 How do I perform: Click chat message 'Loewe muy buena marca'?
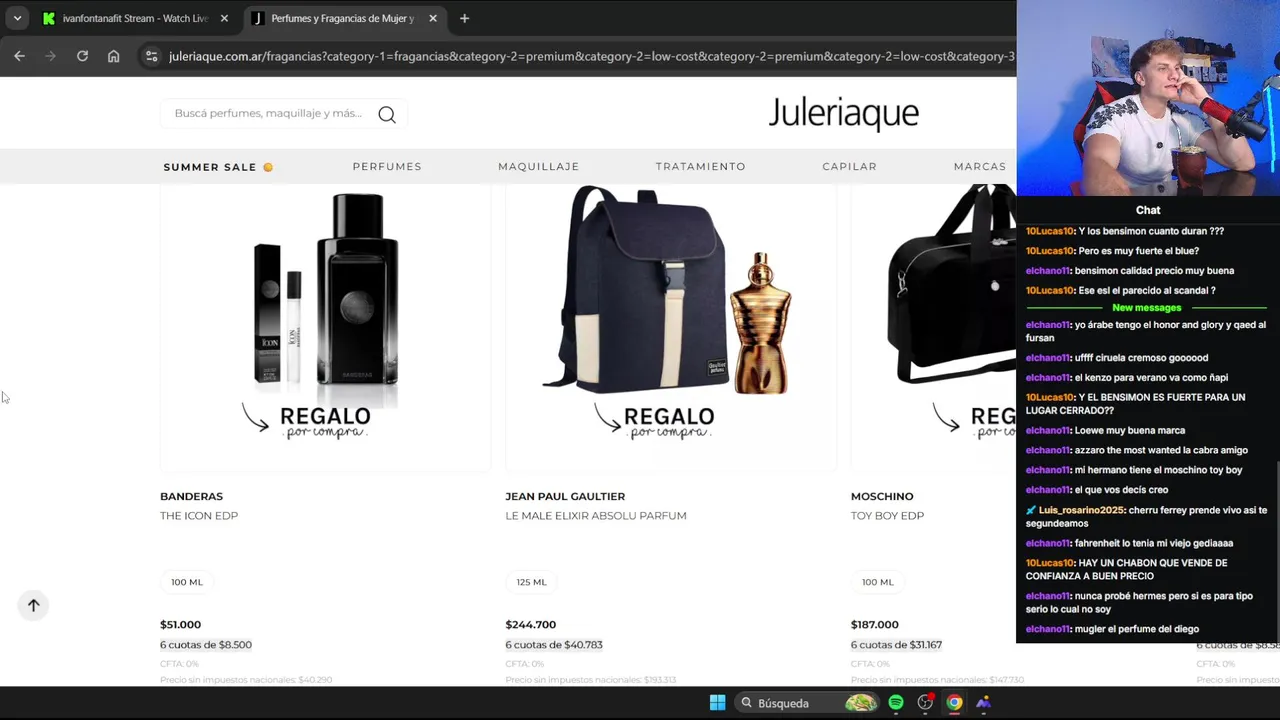tap(1130, 430)
